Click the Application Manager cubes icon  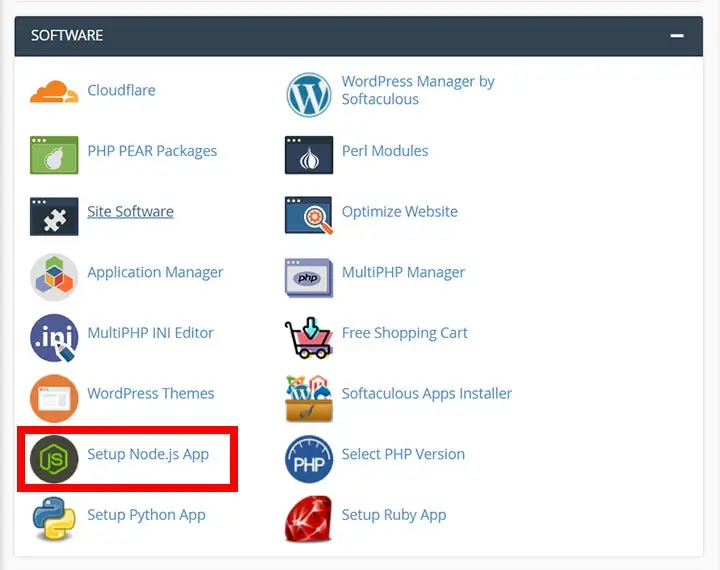54,277
